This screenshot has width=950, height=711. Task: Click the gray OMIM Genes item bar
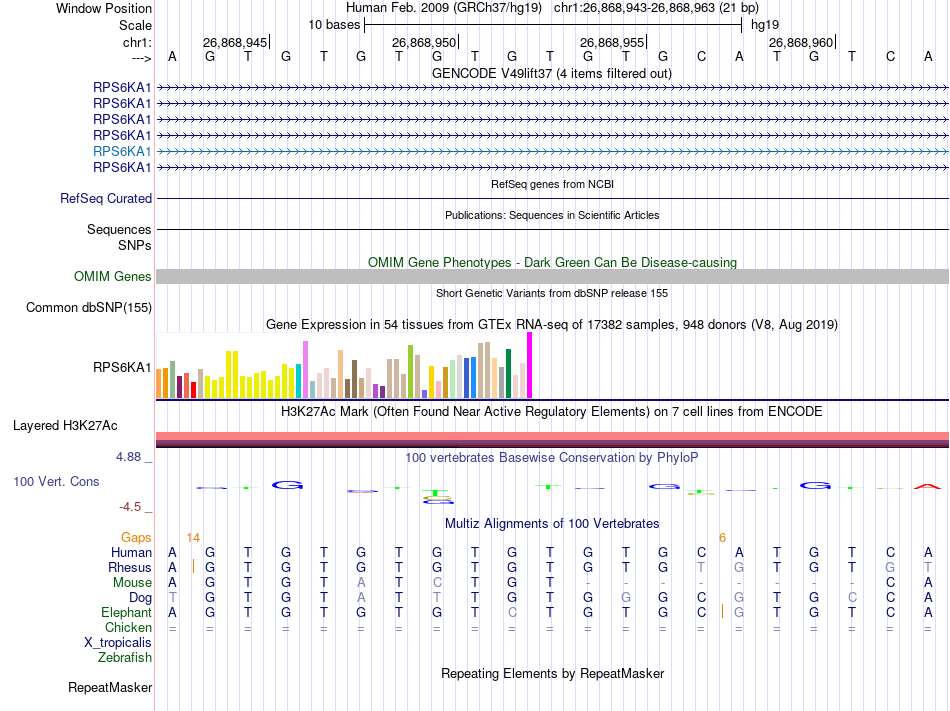tap(552, 277)
